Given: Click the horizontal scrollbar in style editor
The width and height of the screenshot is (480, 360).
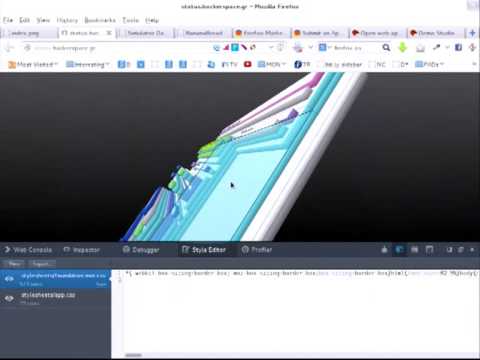Looking at the screenshot, I should pos(134,355).
